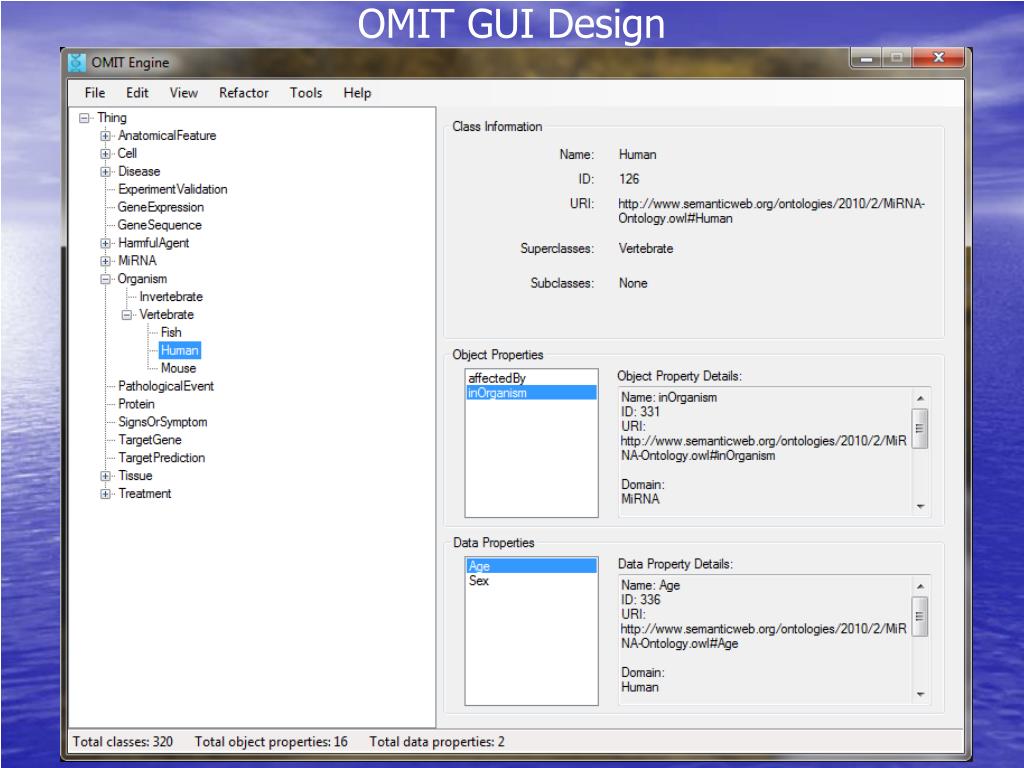Click the Subclasses value None
Screen dimensions: 1024x768
633,283
